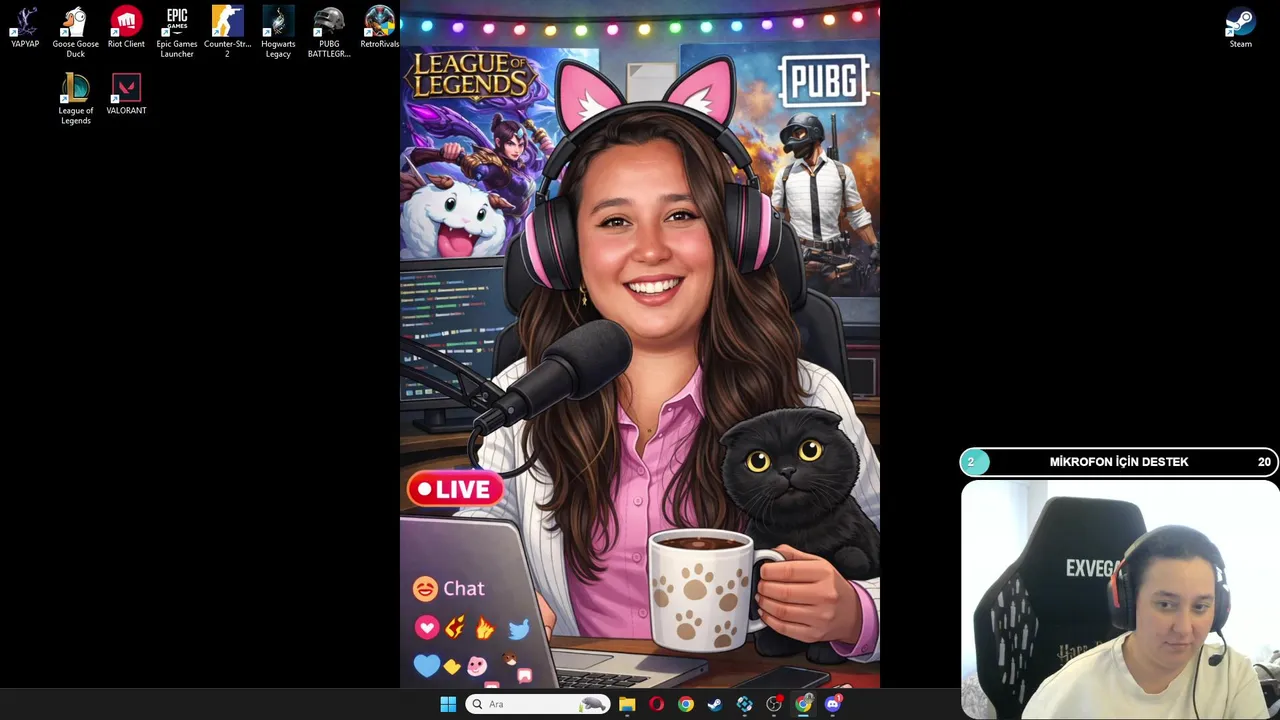Select the PUBG BATTLEGROUNDS desktop icon

click(x=329, y=32)
